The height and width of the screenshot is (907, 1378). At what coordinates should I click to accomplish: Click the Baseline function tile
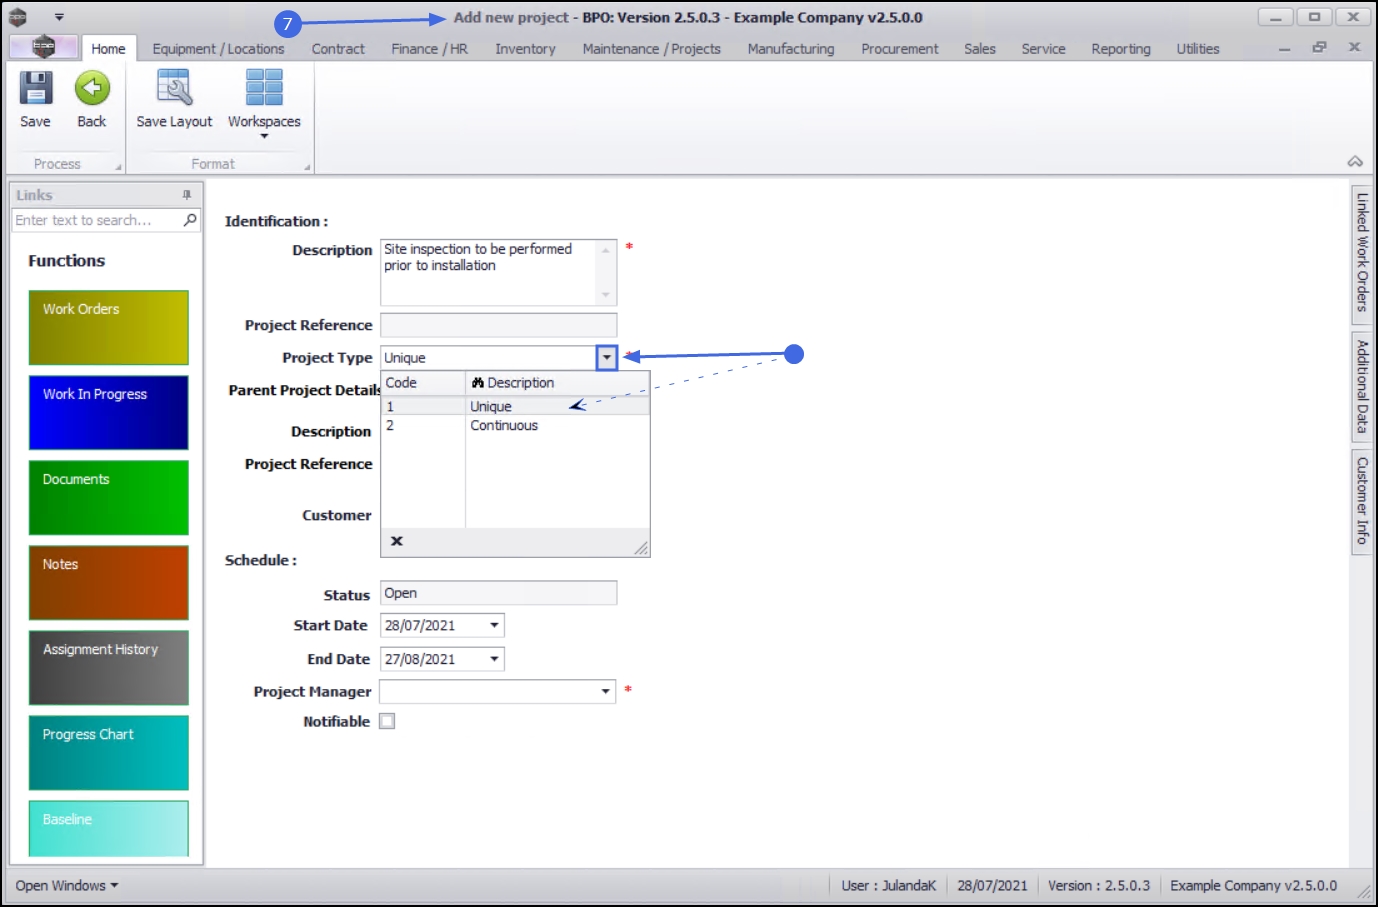[x=109, y=829]
